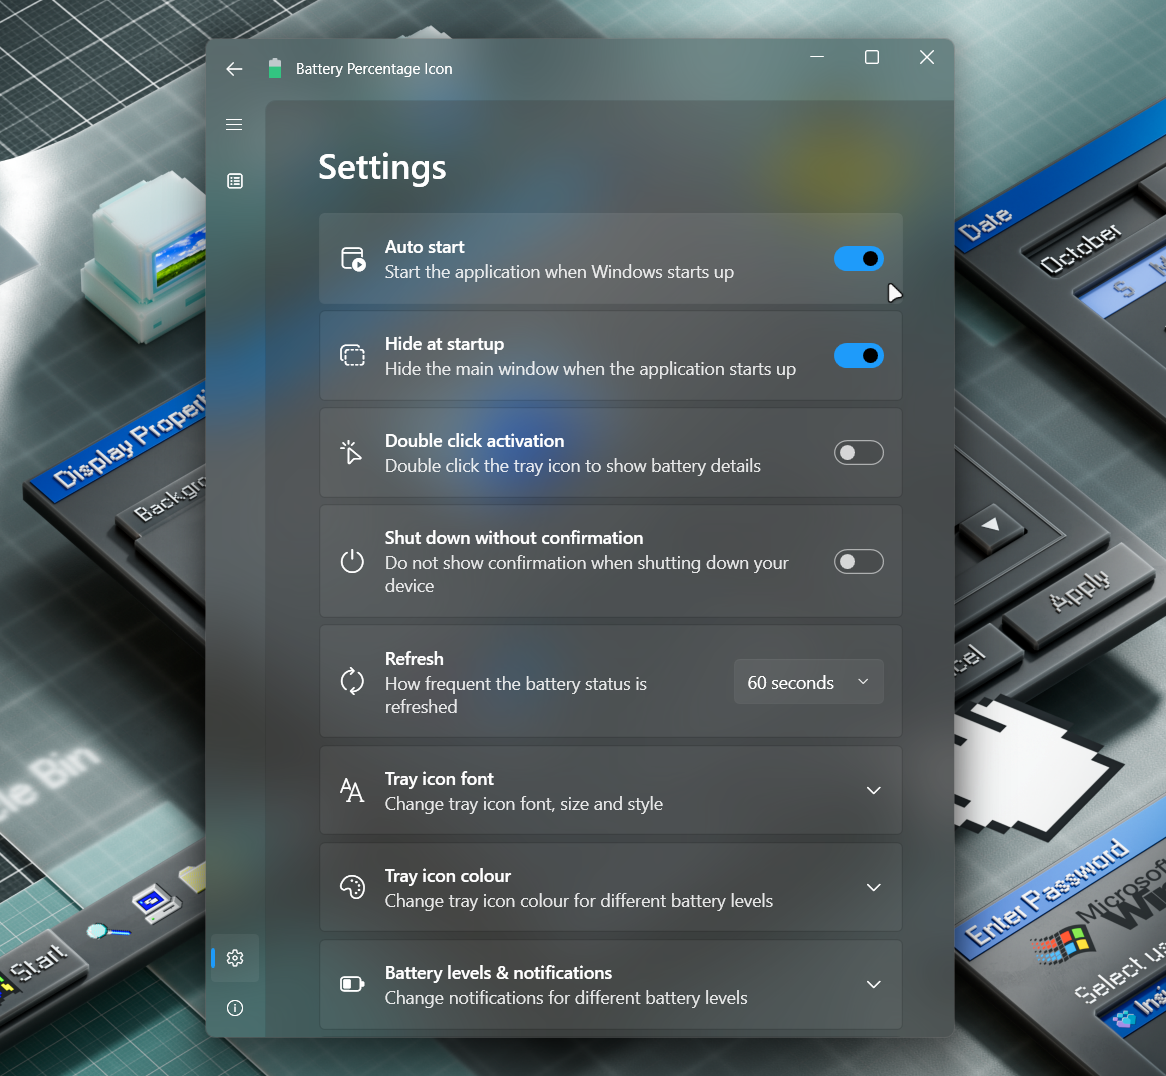This screenshot has width=1166, height=1076.
Task: Click the Tray icon font icon
Action: tap(352, 790)
